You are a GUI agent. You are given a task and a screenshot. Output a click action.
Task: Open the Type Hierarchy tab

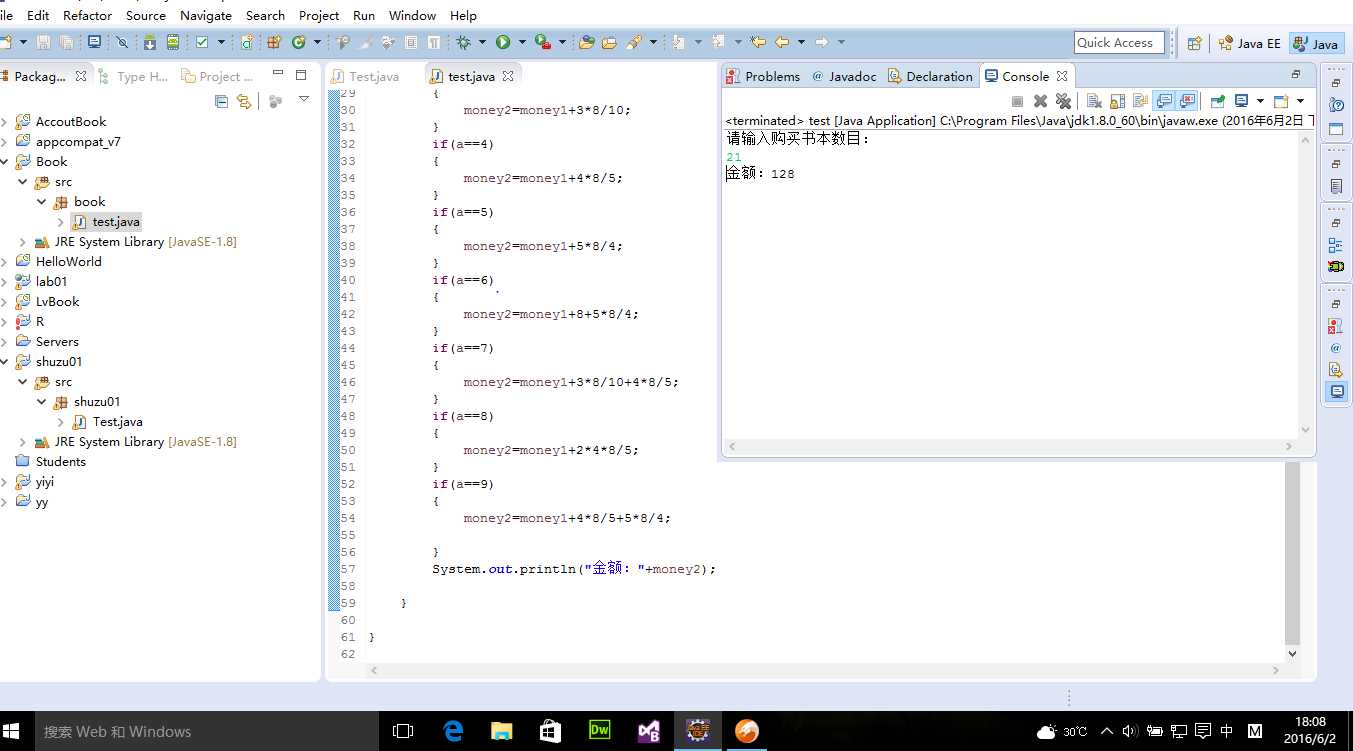tap(134, 76)
